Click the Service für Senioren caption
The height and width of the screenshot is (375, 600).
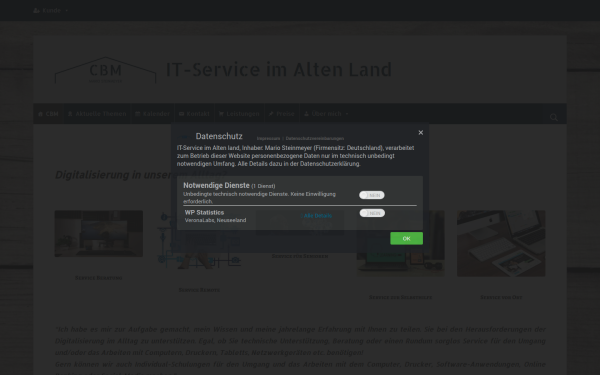pyautogui.click(x=300, y=256)
